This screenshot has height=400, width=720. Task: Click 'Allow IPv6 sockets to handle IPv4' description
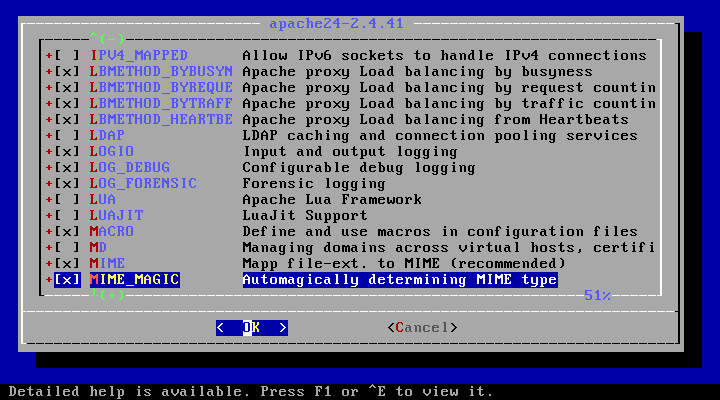444,56
